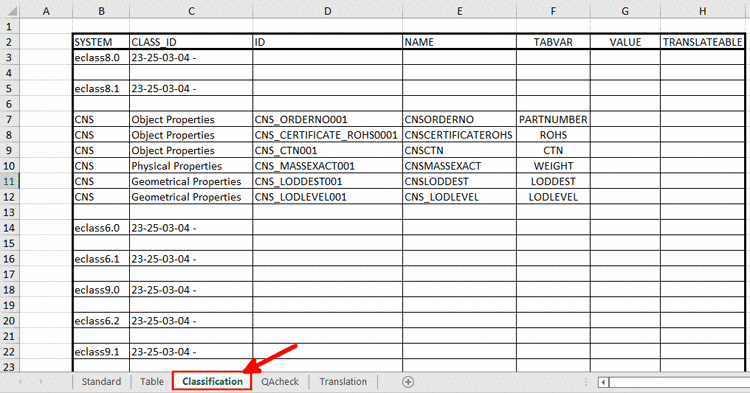Image resolution: width=750 pixels, height=393 pixels.
Task: Select the eclass8.0 cell
Action: pos(101,58)
